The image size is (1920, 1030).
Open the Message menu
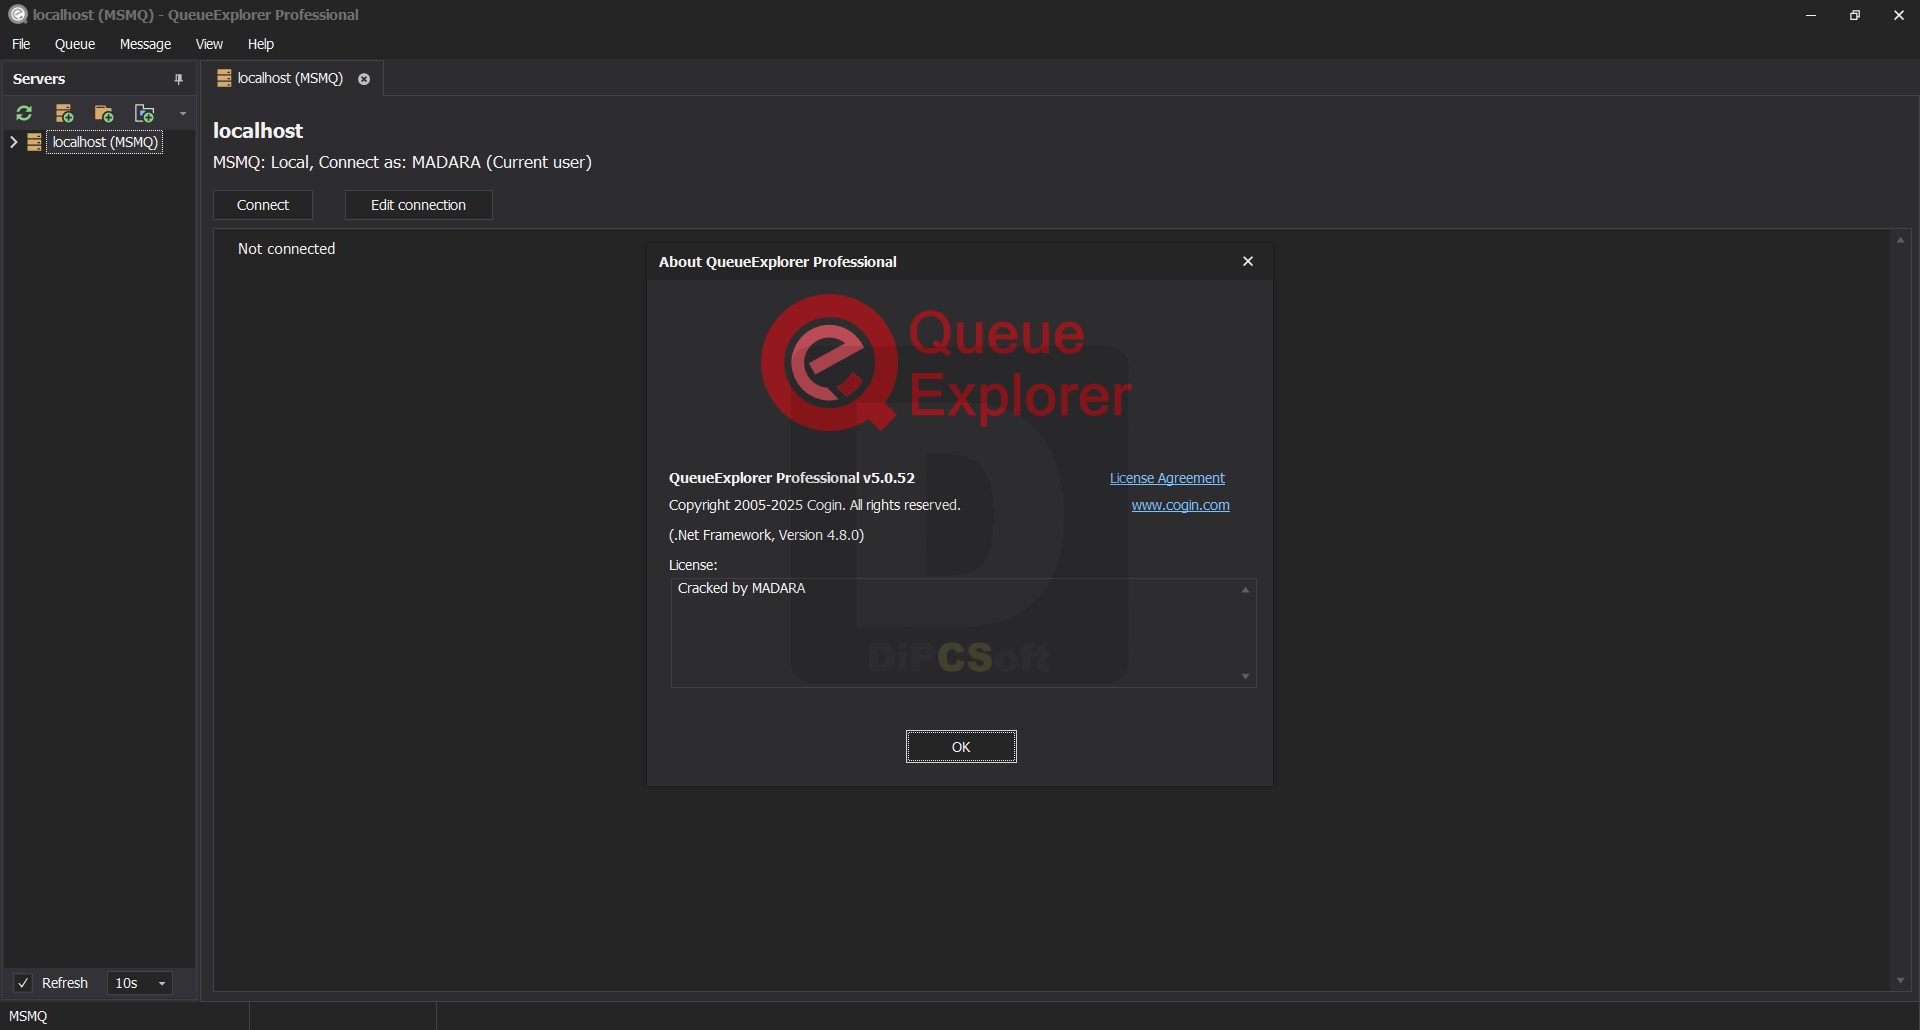145,44
